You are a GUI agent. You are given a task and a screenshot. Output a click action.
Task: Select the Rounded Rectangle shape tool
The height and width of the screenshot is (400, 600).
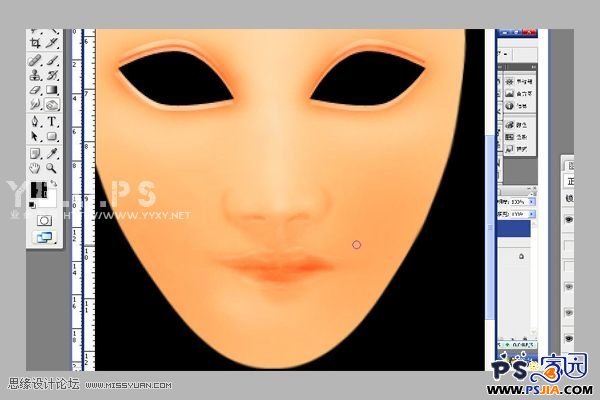(x=52, y=137)
